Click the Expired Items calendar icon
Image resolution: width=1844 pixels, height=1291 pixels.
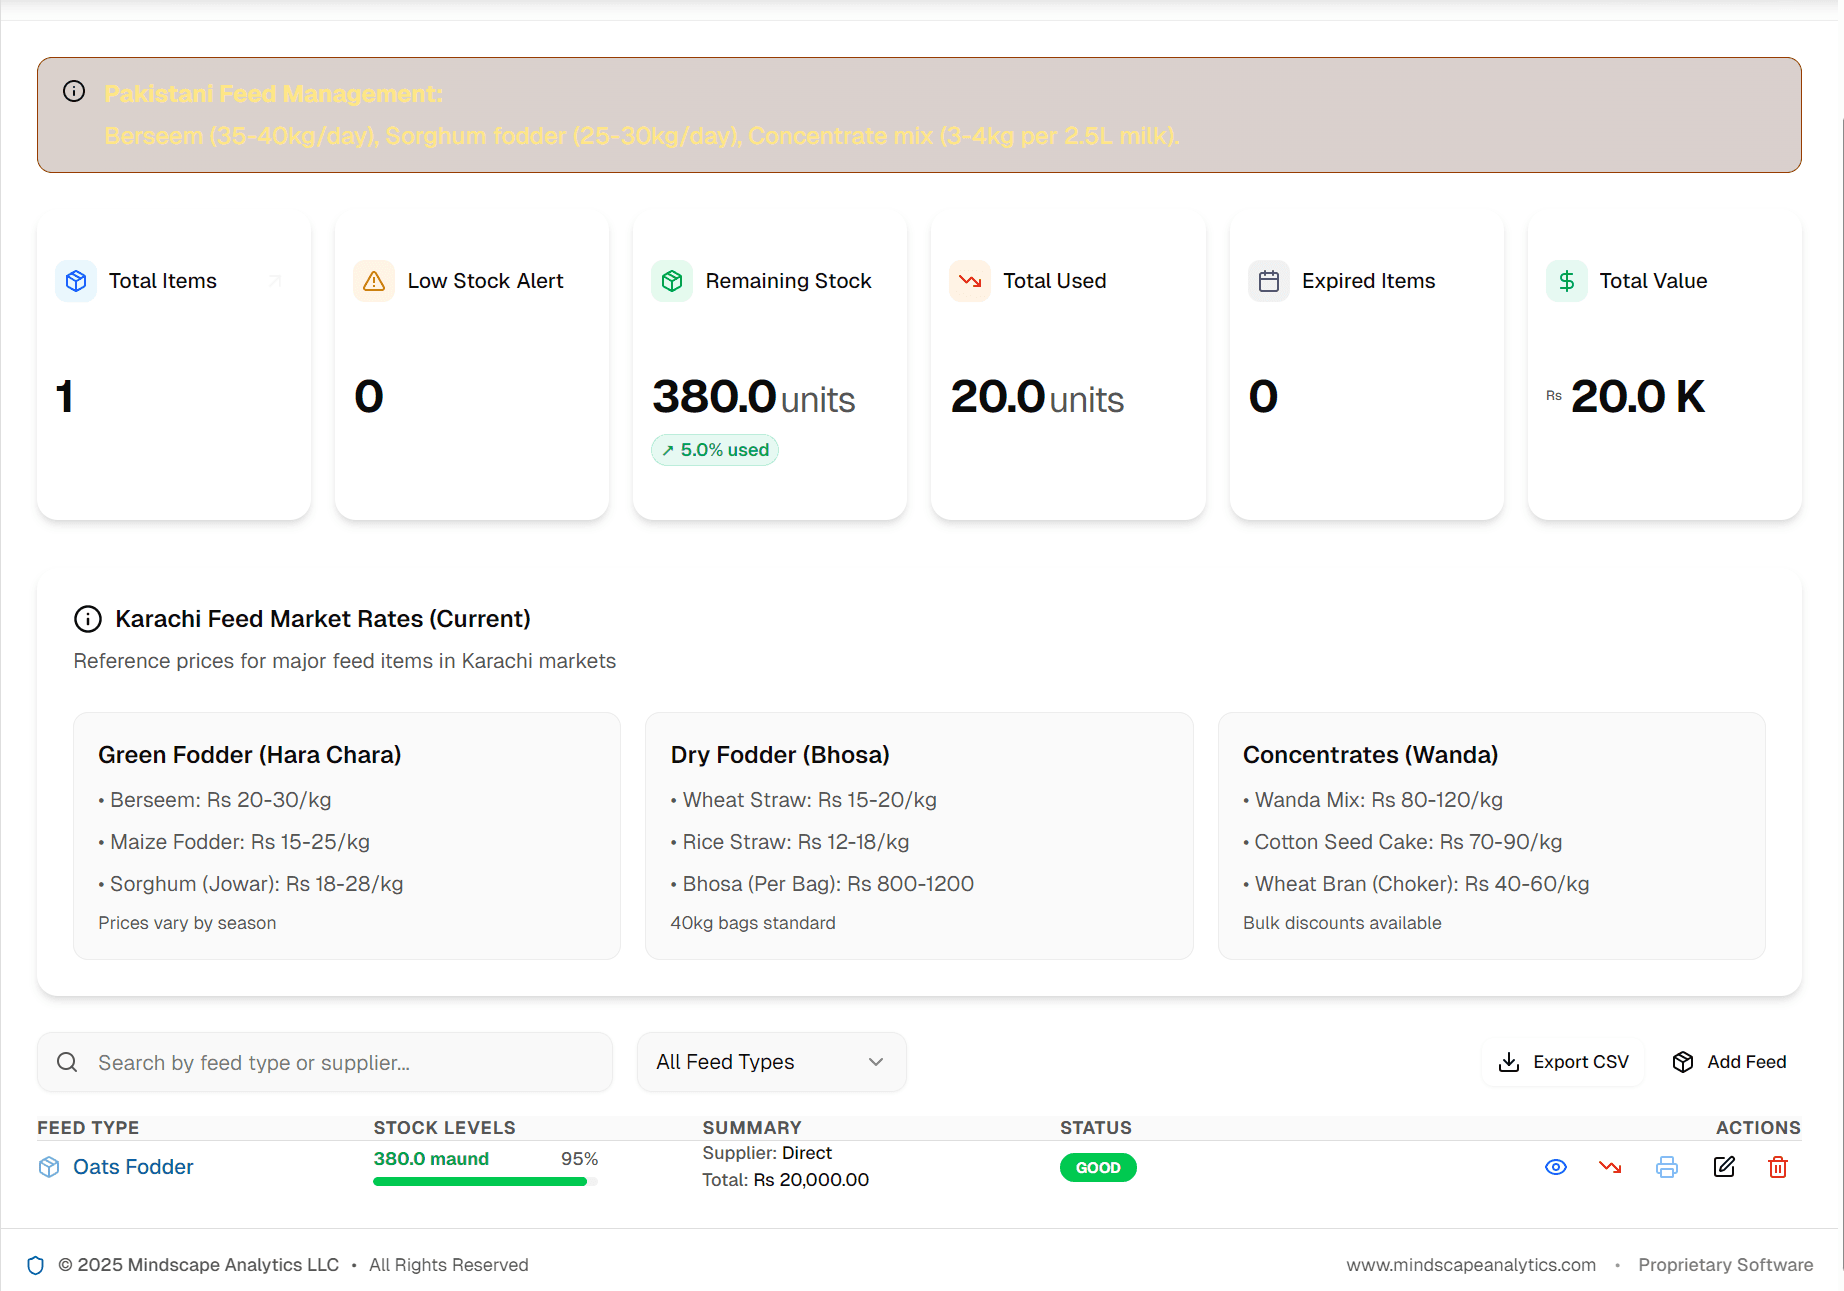coord(1268,281)
